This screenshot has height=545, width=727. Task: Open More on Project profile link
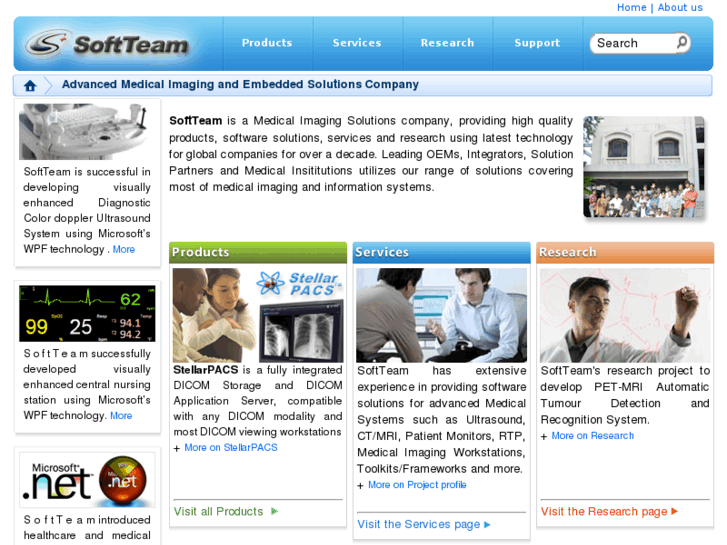pyautogui.click(x=417, y=485)
